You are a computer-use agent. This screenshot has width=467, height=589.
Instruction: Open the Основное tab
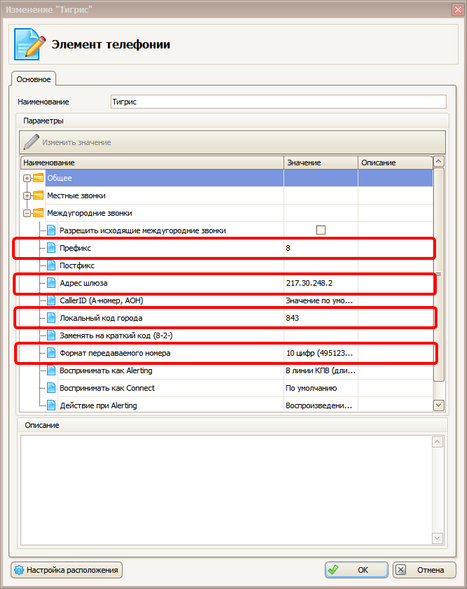point(33,79)
